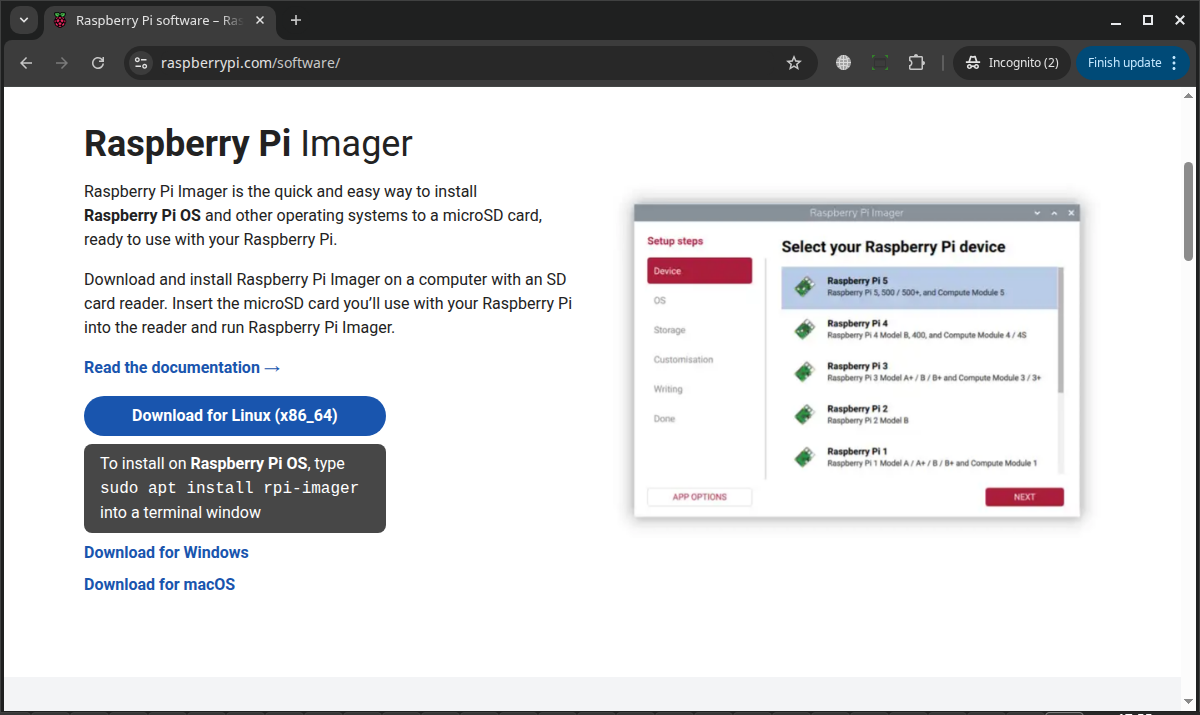Click the Download for macOS link
1200x715 pixels.
pos(159,584)
